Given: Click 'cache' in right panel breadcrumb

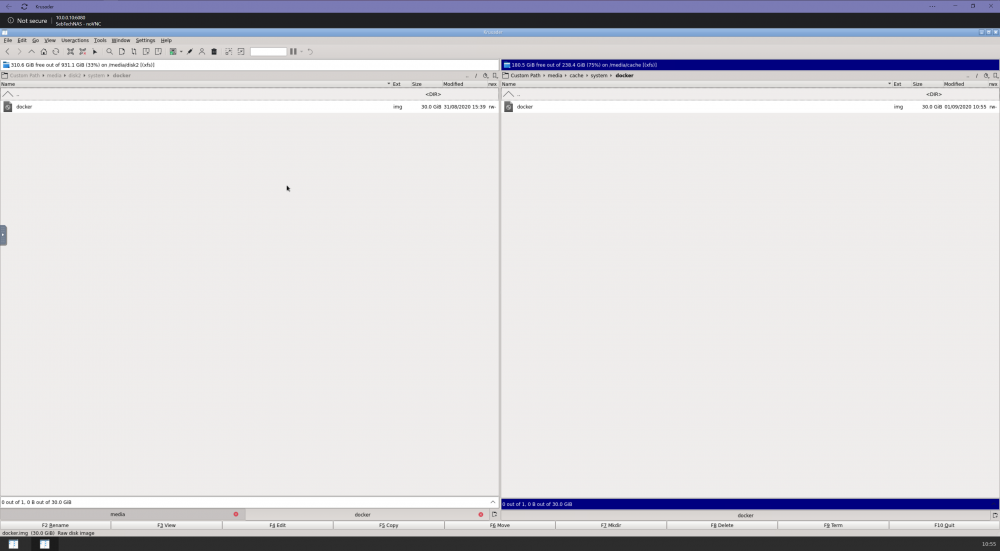Looking at the screenshot, I should 576,75.
